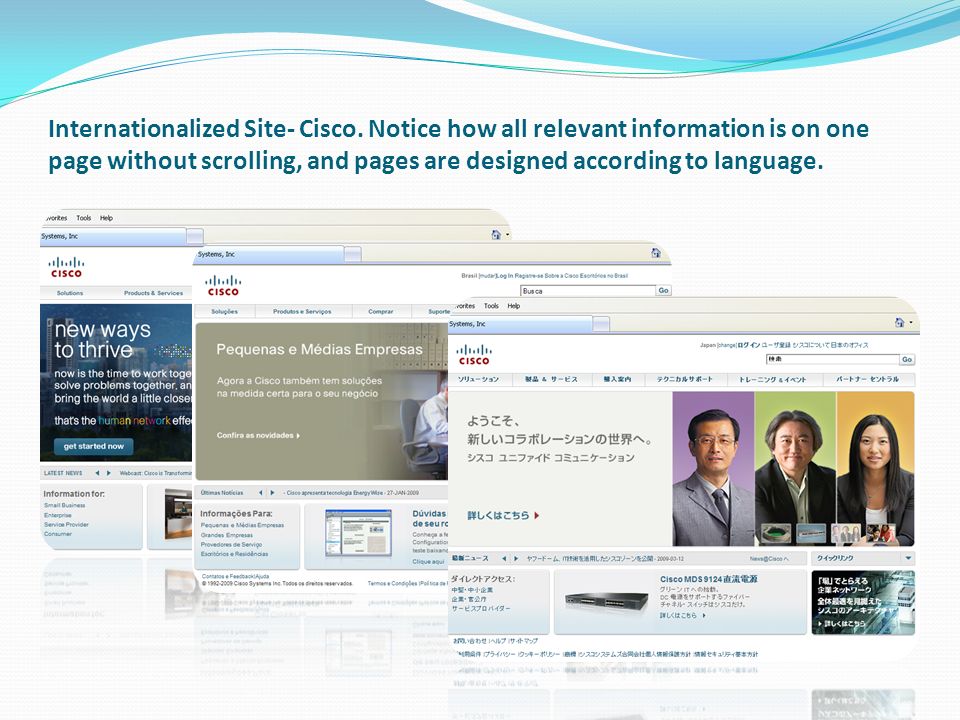Screen dimensions: 960x720
Task: Select the train thumbnail on the Japanese banner
Action: click(x=812, y=534)
